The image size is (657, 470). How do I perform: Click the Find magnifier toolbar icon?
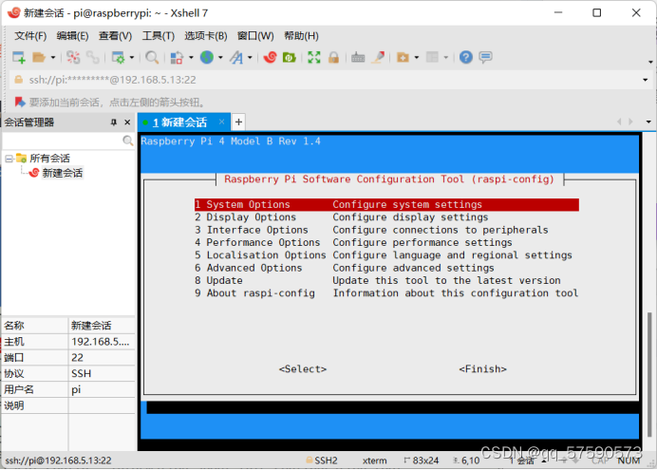152,57
